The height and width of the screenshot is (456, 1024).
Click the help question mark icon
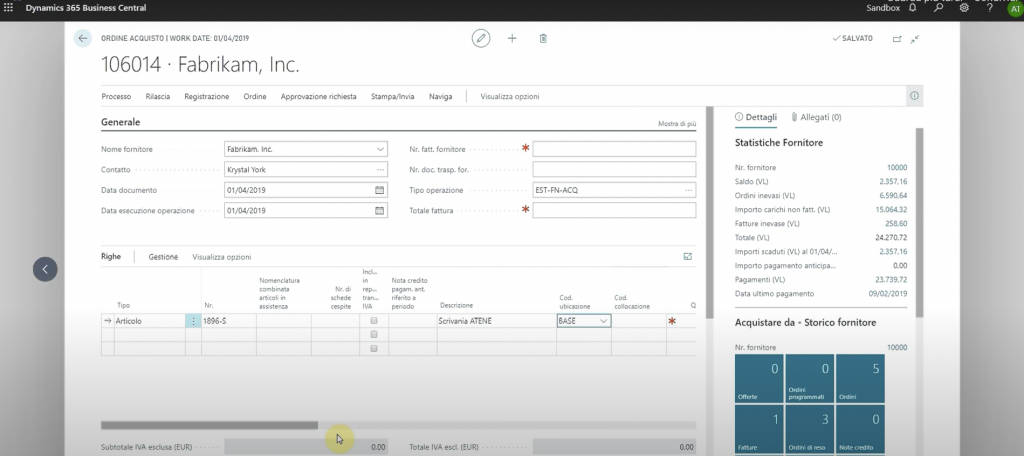[990, 8]
